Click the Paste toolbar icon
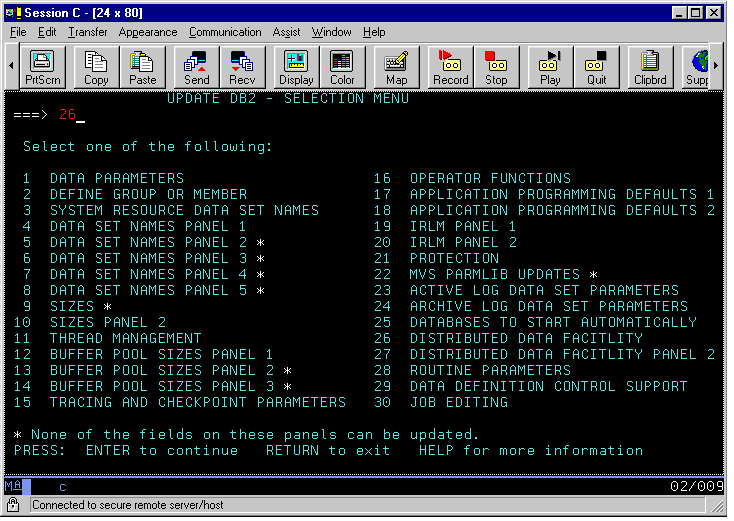Screen dimensions: 734x521 click(143, 67)
